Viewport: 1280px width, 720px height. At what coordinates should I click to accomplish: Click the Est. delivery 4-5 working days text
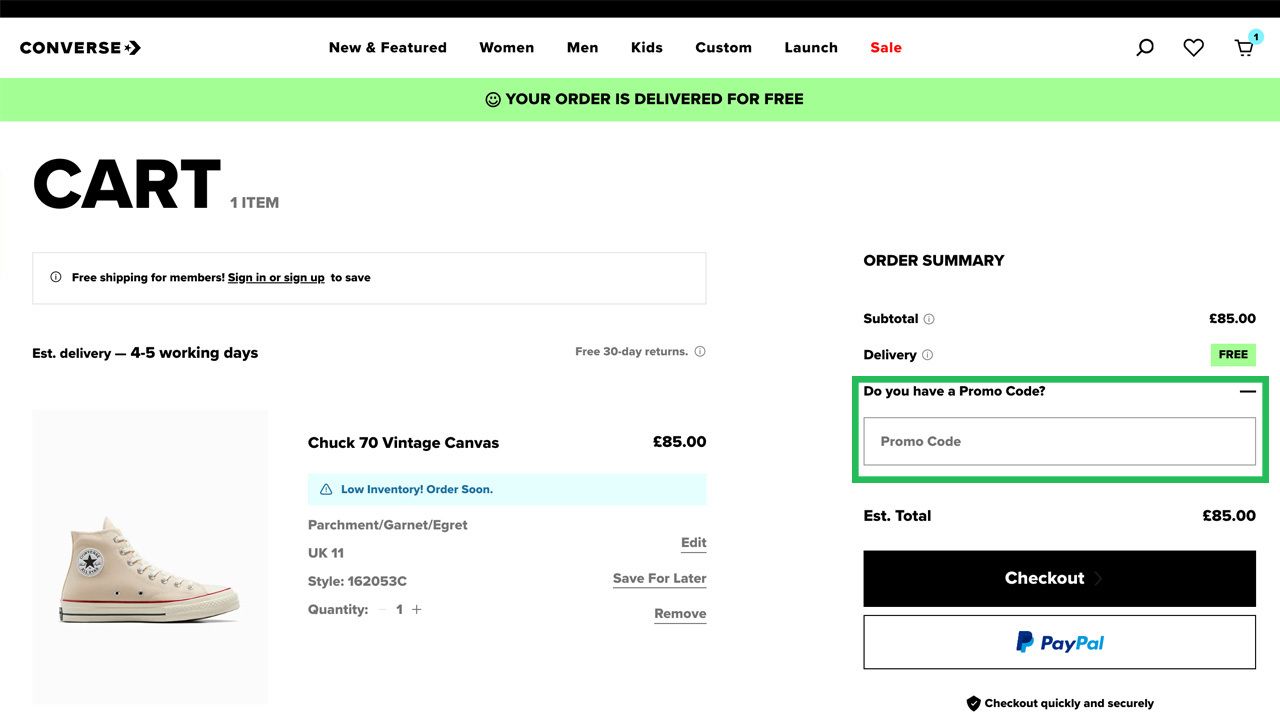pyautogui.click(x=145, y=353)
